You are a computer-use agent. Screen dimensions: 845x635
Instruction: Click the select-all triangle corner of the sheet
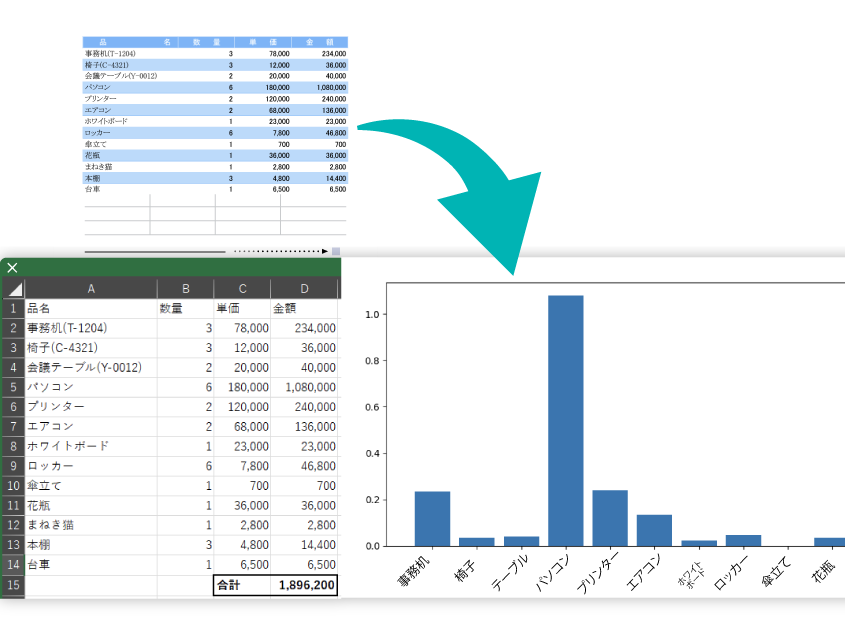[14, 289]
